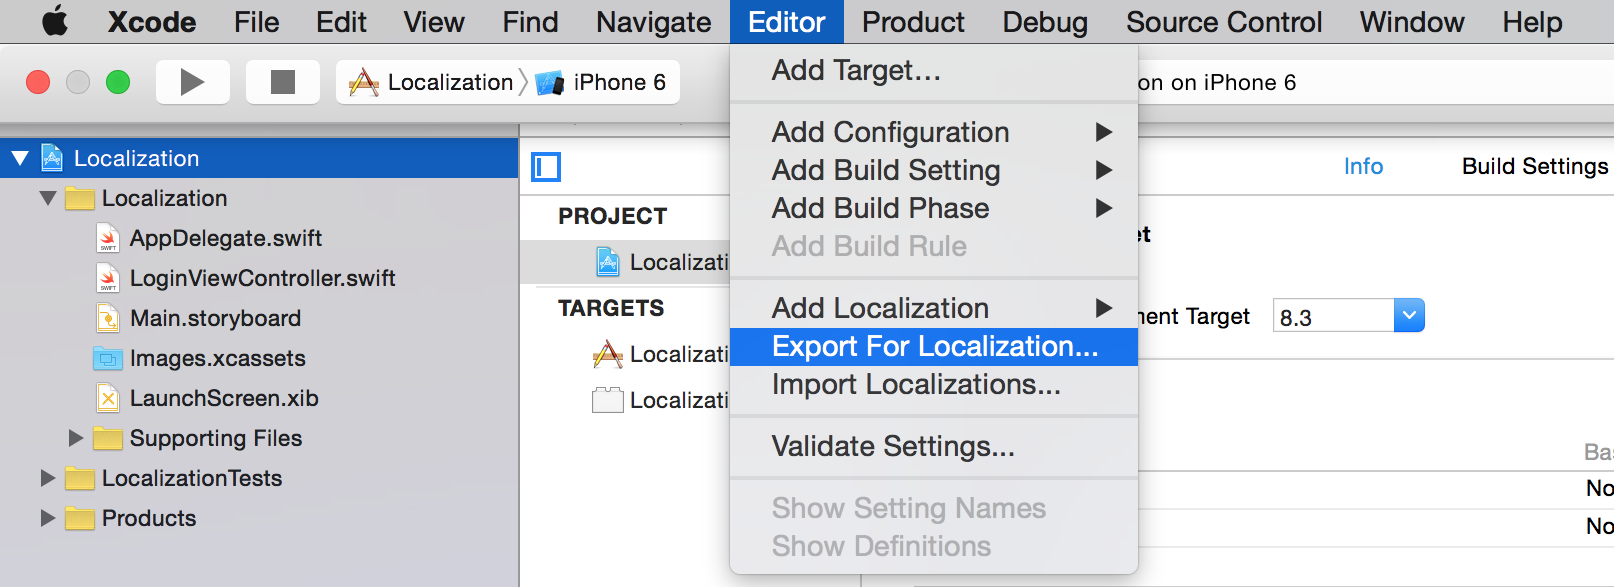Open LoginViewController.swift
Viewport: 1614px width, 587px height.
click(263, 278)
